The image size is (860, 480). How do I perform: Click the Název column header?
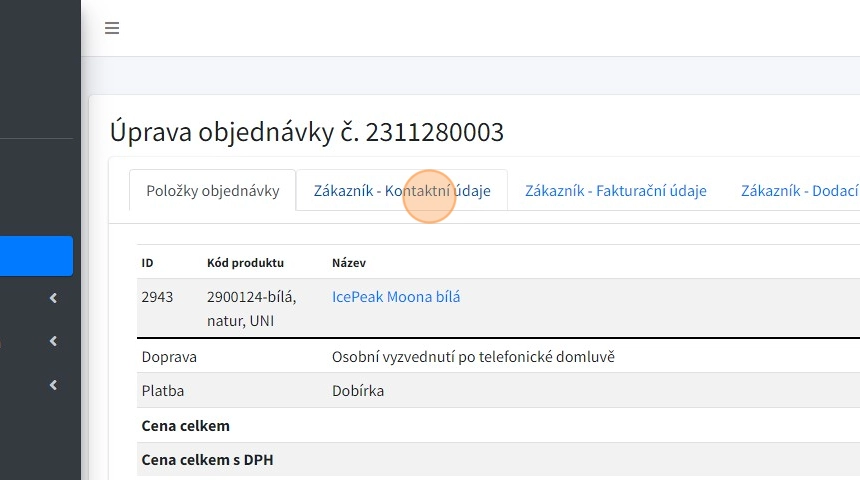[x=349, y=263]
